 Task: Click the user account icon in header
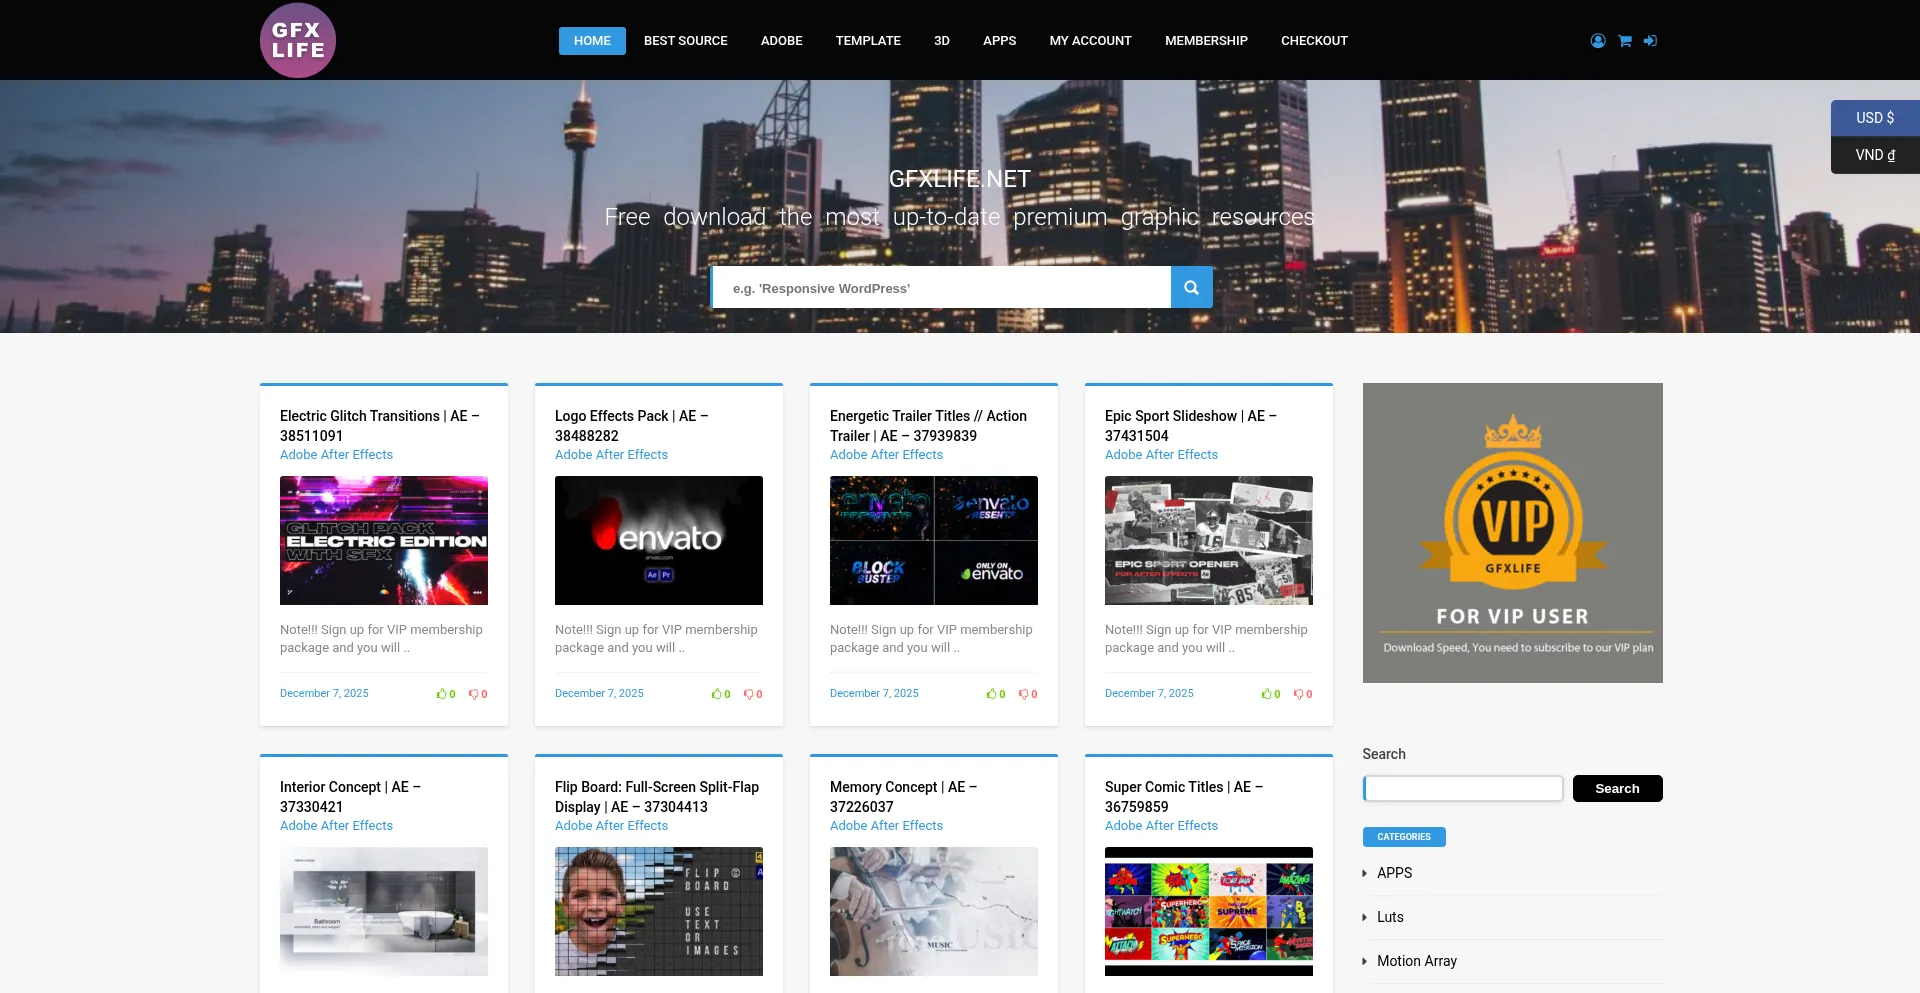[1598, 41]
